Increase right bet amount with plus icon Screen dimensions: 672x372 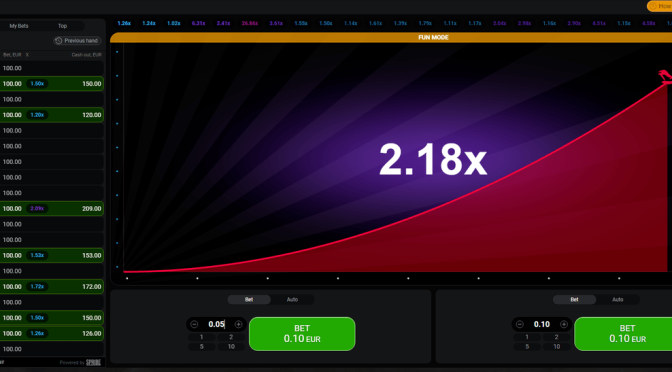point(564,324)
